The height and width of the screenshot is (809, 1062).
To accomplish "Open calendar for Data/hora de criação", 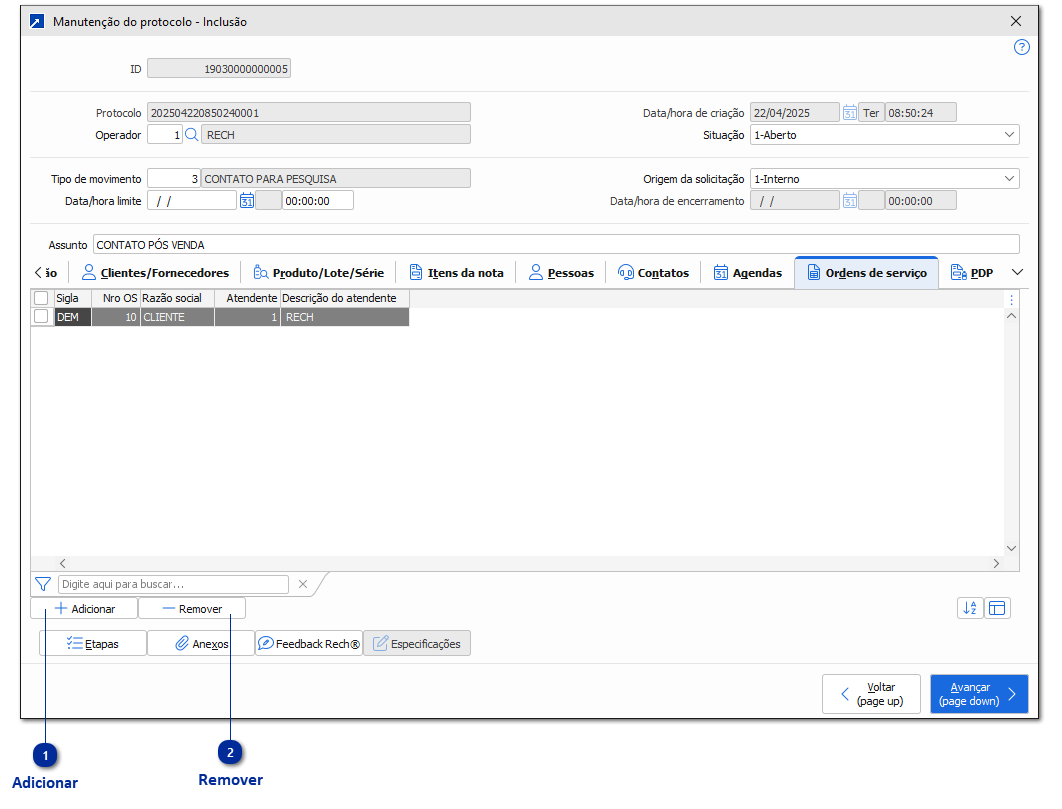I will [x=849, y=112].
